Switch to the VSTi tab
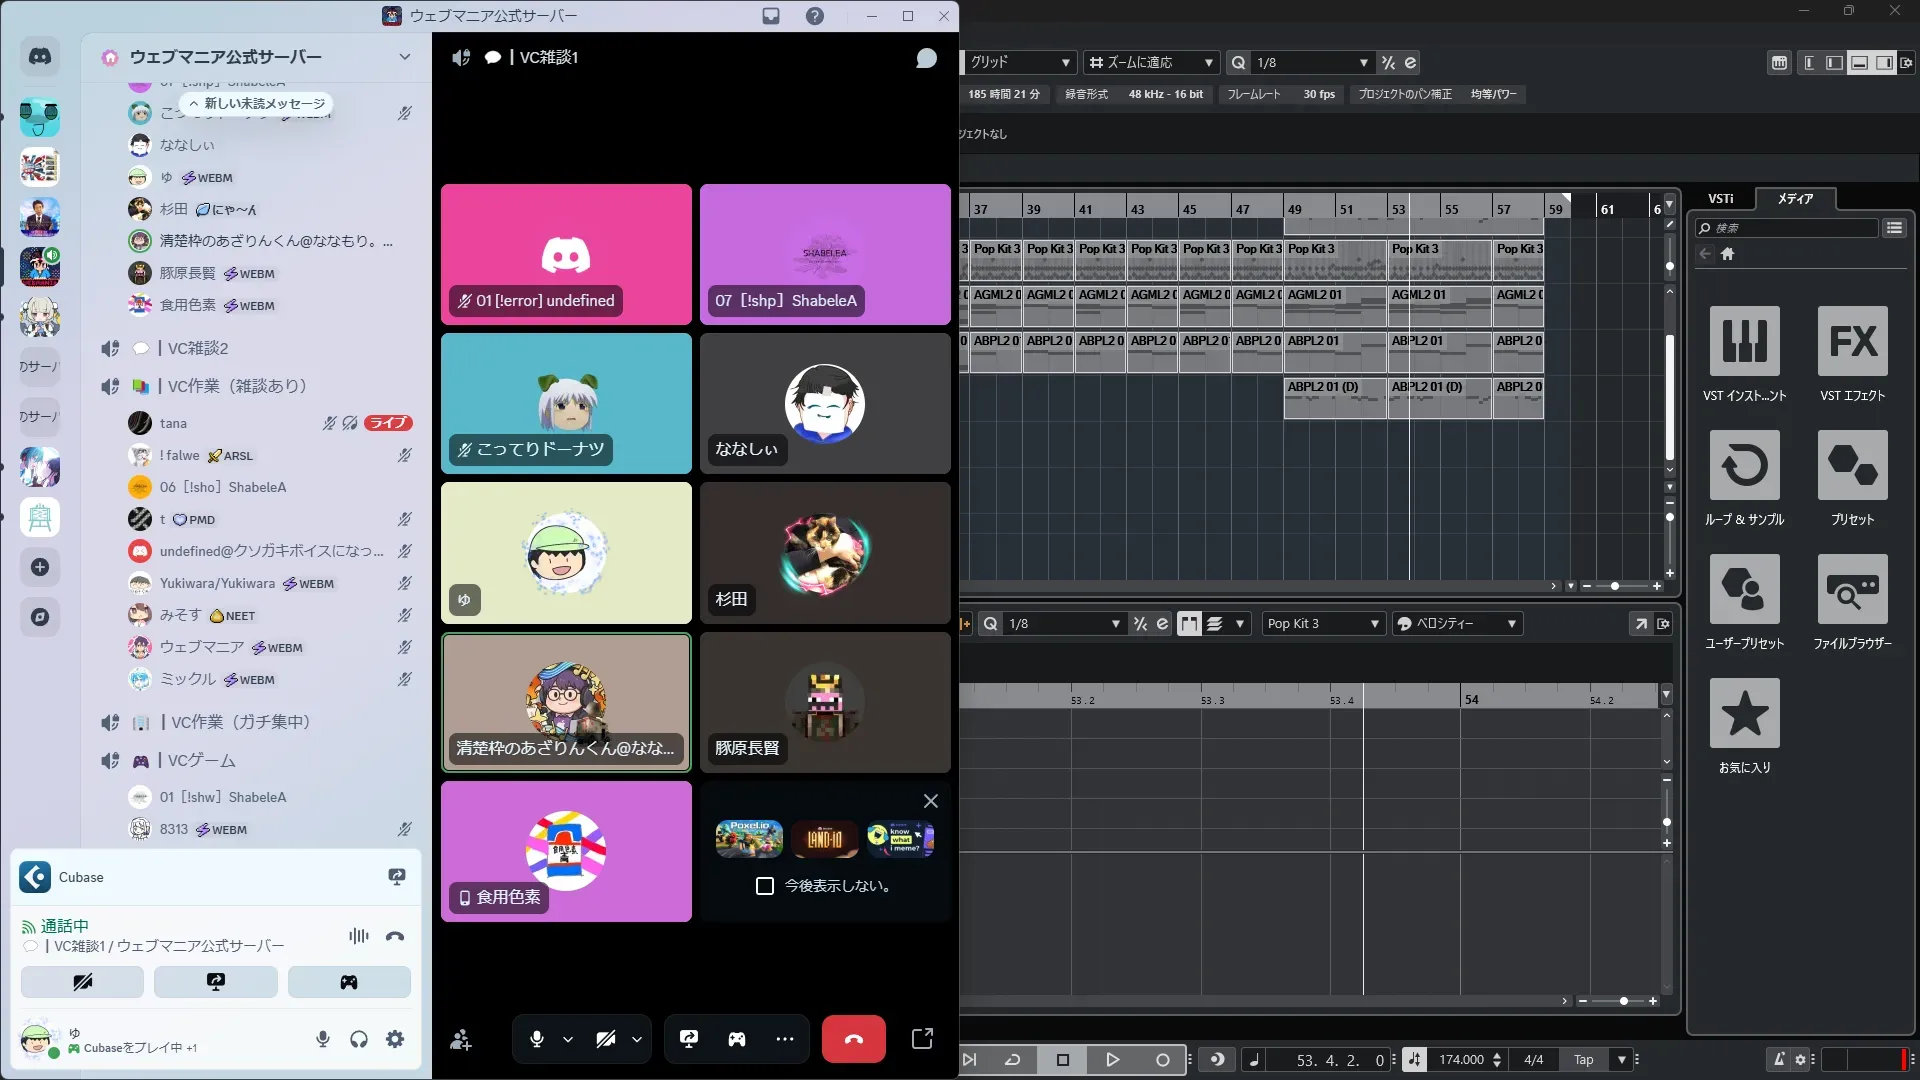 1720,199
